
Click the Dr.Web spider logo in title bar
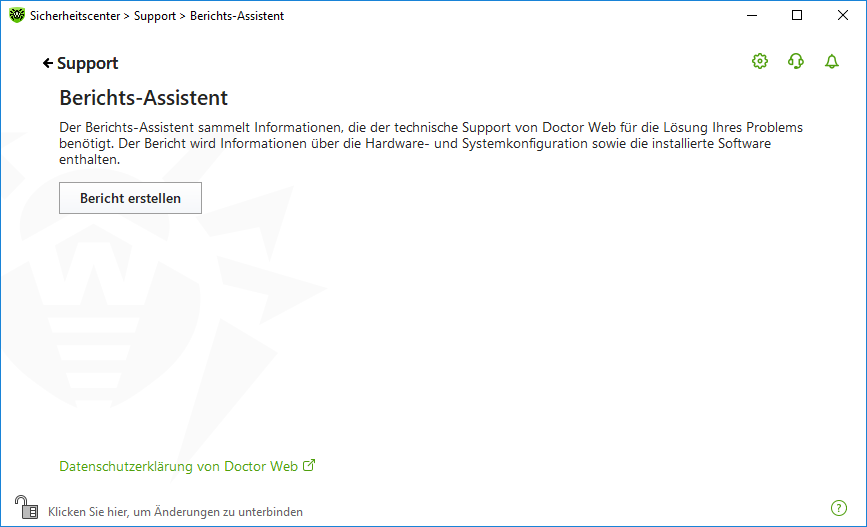(17, 15)
